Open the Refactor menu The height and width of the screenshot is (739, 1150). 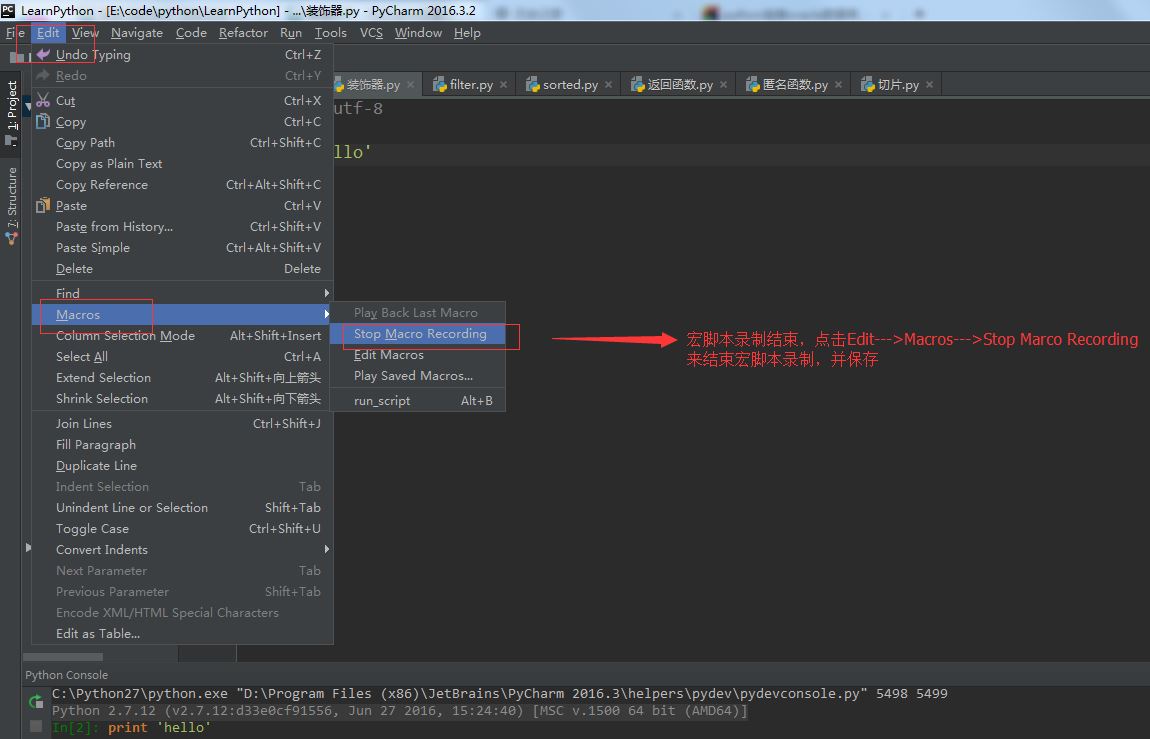pos(243,33)
